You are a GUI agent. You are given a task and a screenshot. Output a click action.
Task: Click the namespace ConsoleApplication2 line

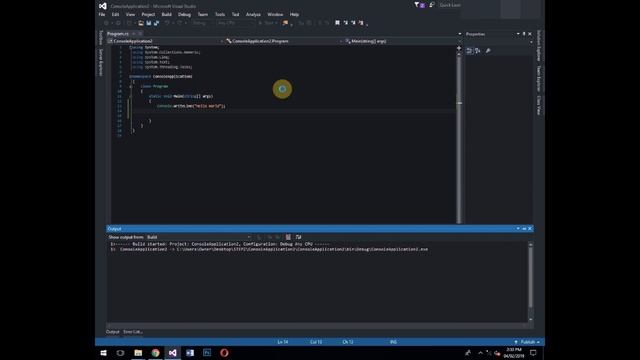tap(160, 76)
